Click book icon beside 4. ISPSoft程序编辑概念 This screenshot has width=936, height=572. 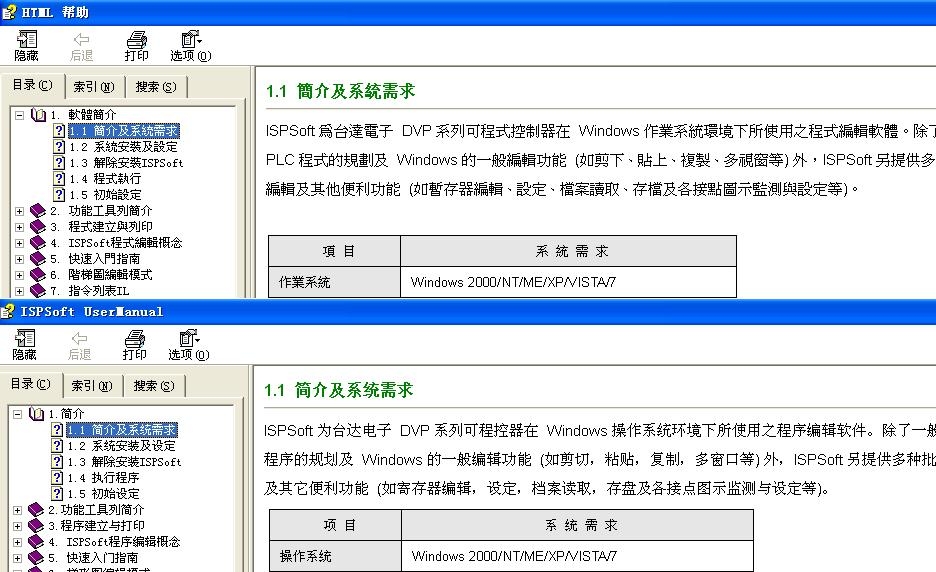[36, 542]
